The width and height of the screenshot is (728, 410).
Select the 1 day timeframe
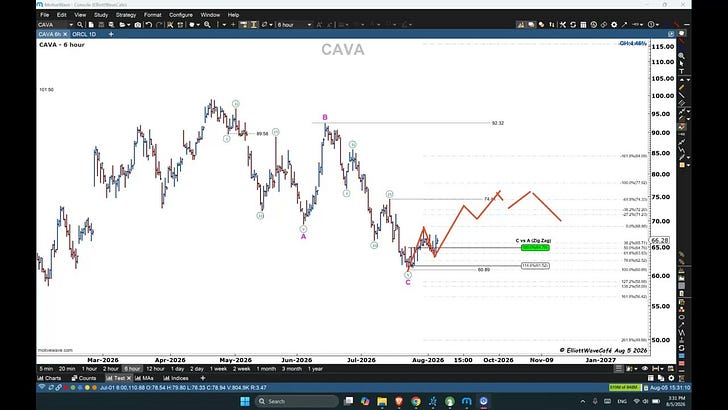pos(178,369)
